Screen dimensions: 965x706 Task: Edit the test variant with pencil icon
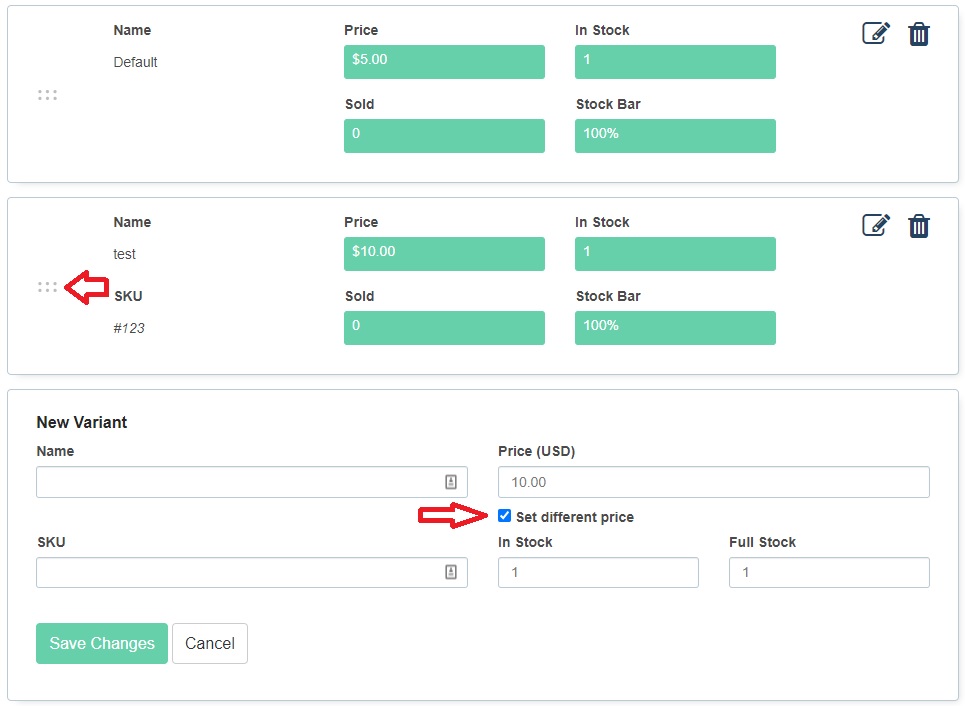(876, 225)
